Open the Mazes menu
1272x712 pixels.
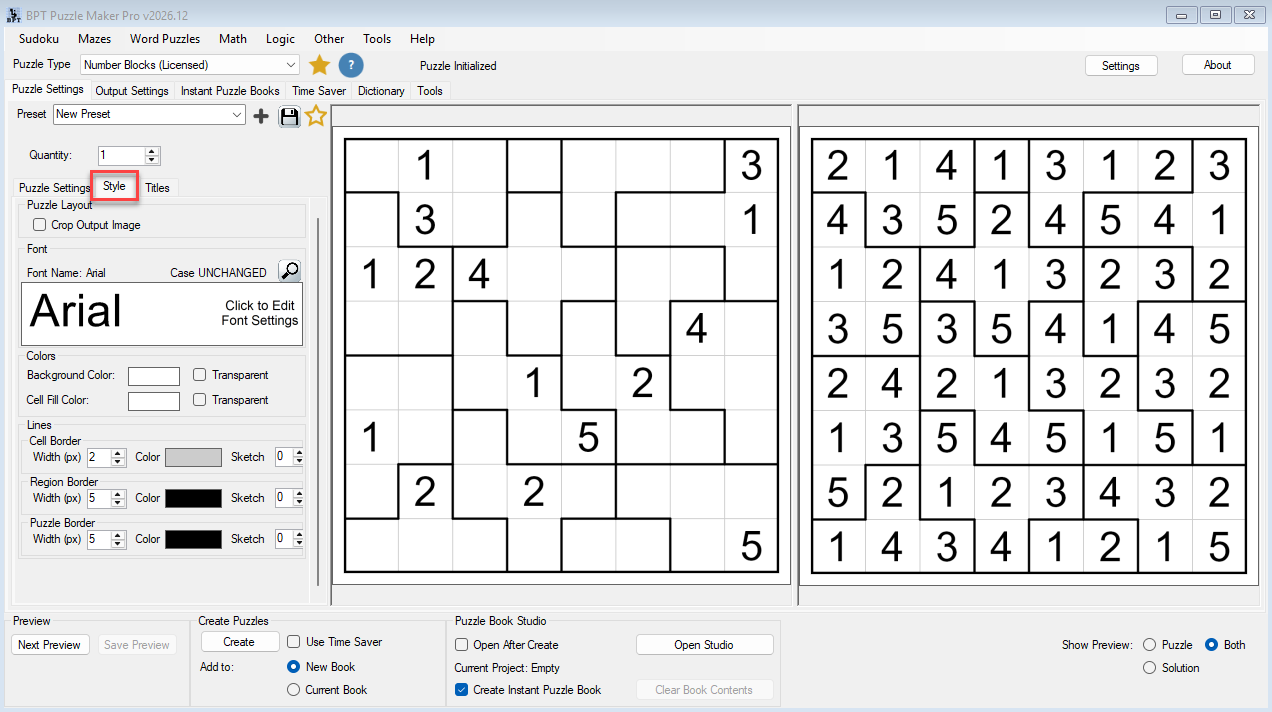94,39
